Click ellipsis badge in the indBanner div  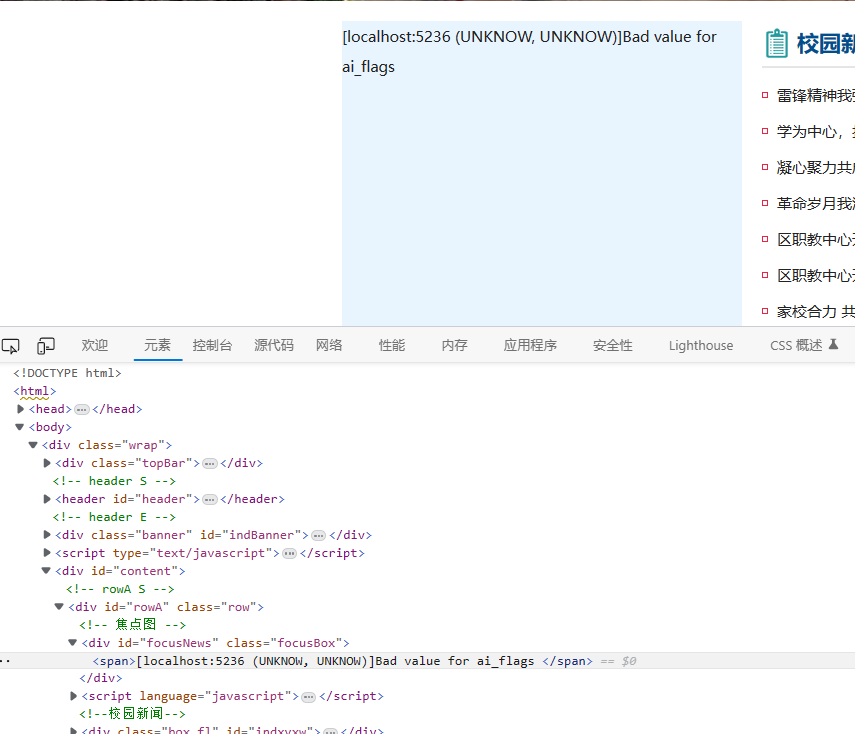click(318, 535)
